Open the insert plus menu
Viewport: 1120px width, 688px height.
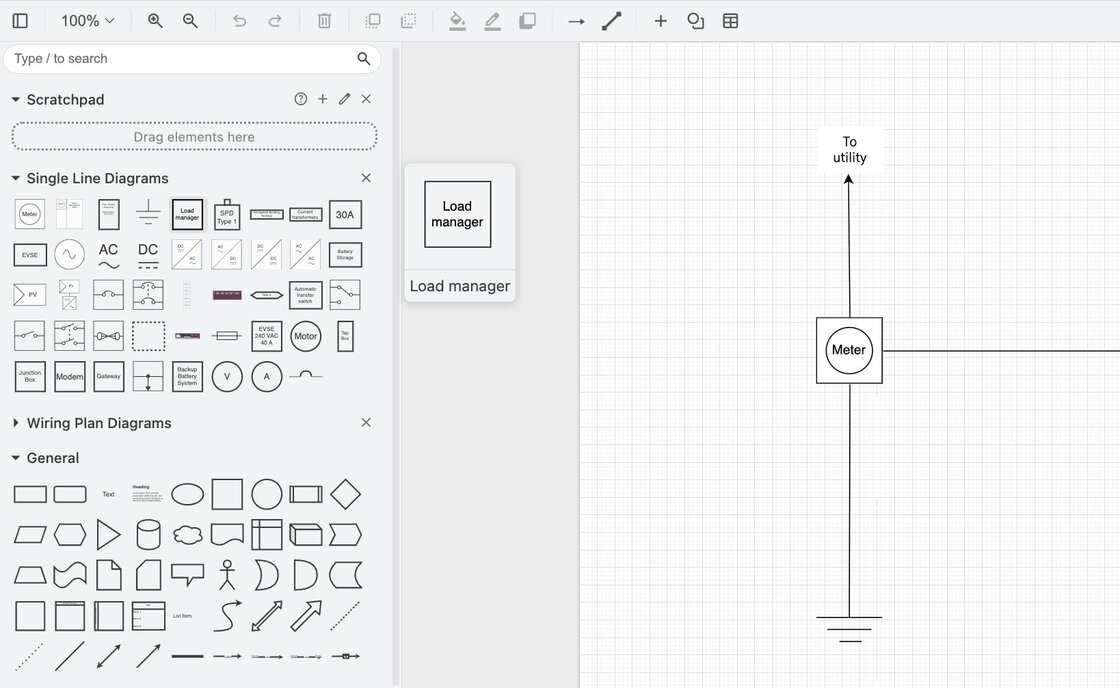click(x=660, y=20)
